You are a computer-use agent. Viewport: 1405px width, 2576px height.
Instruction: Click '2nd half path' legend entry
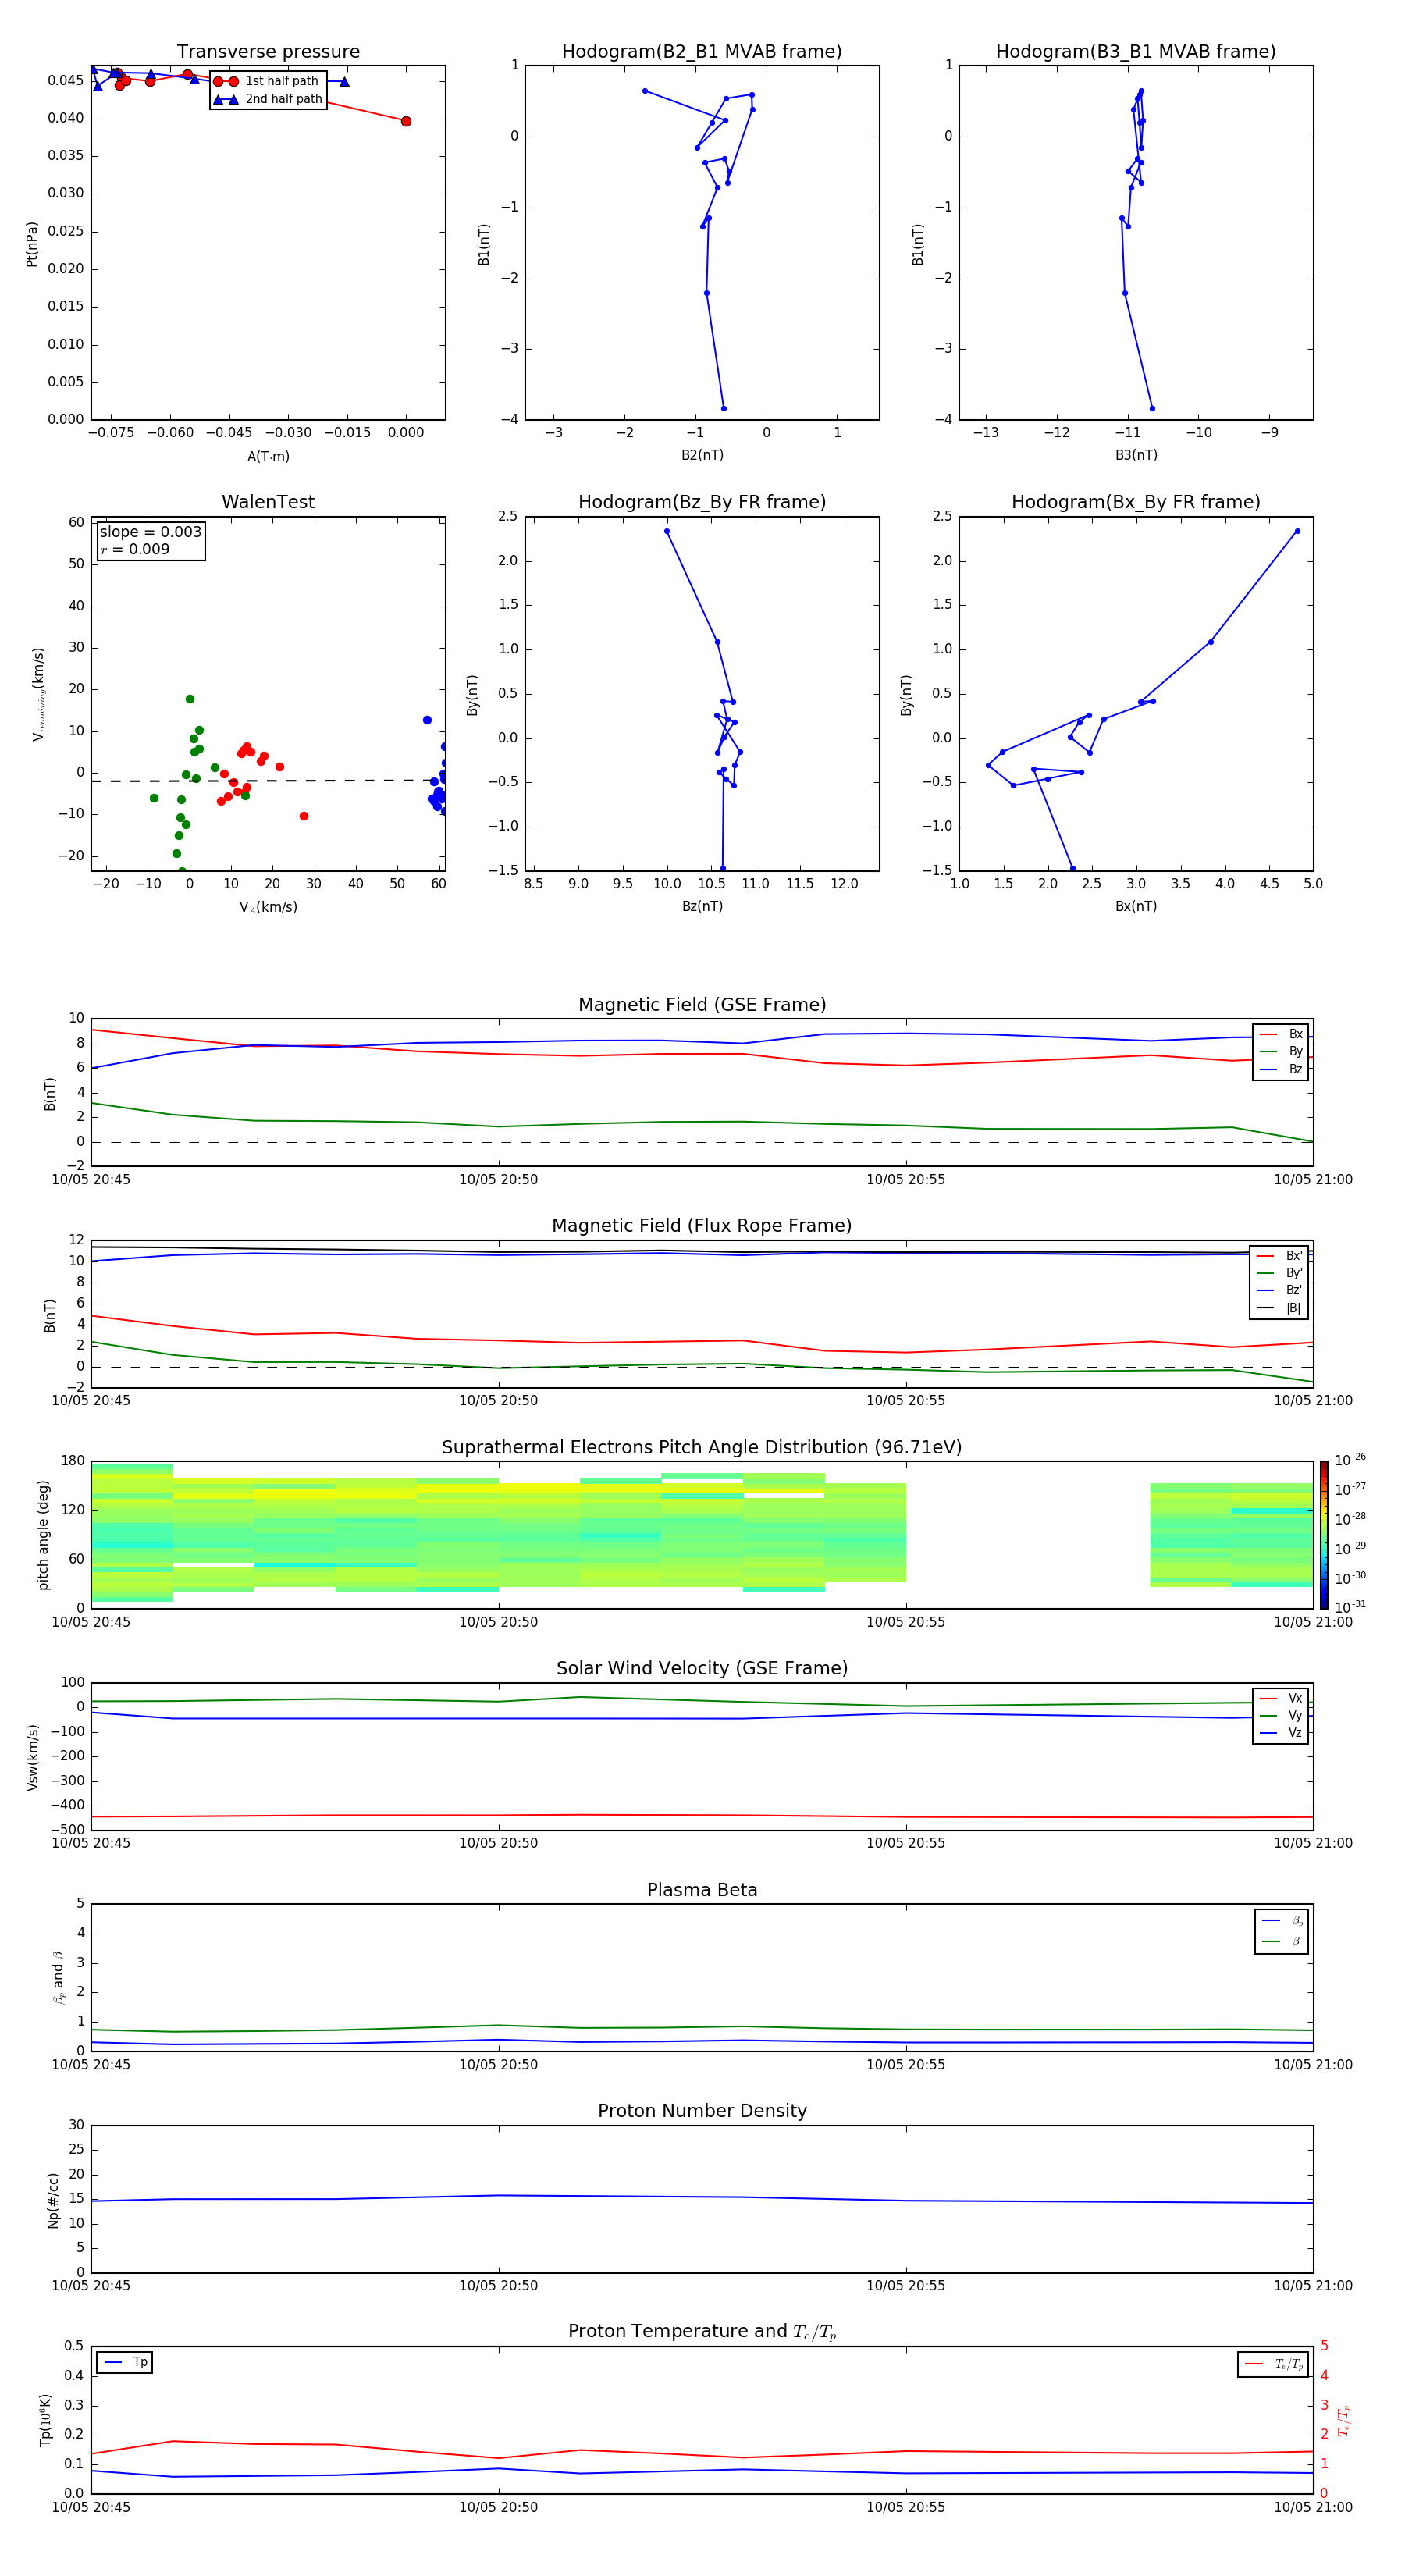pyautogui.click(x=267, y=99)
